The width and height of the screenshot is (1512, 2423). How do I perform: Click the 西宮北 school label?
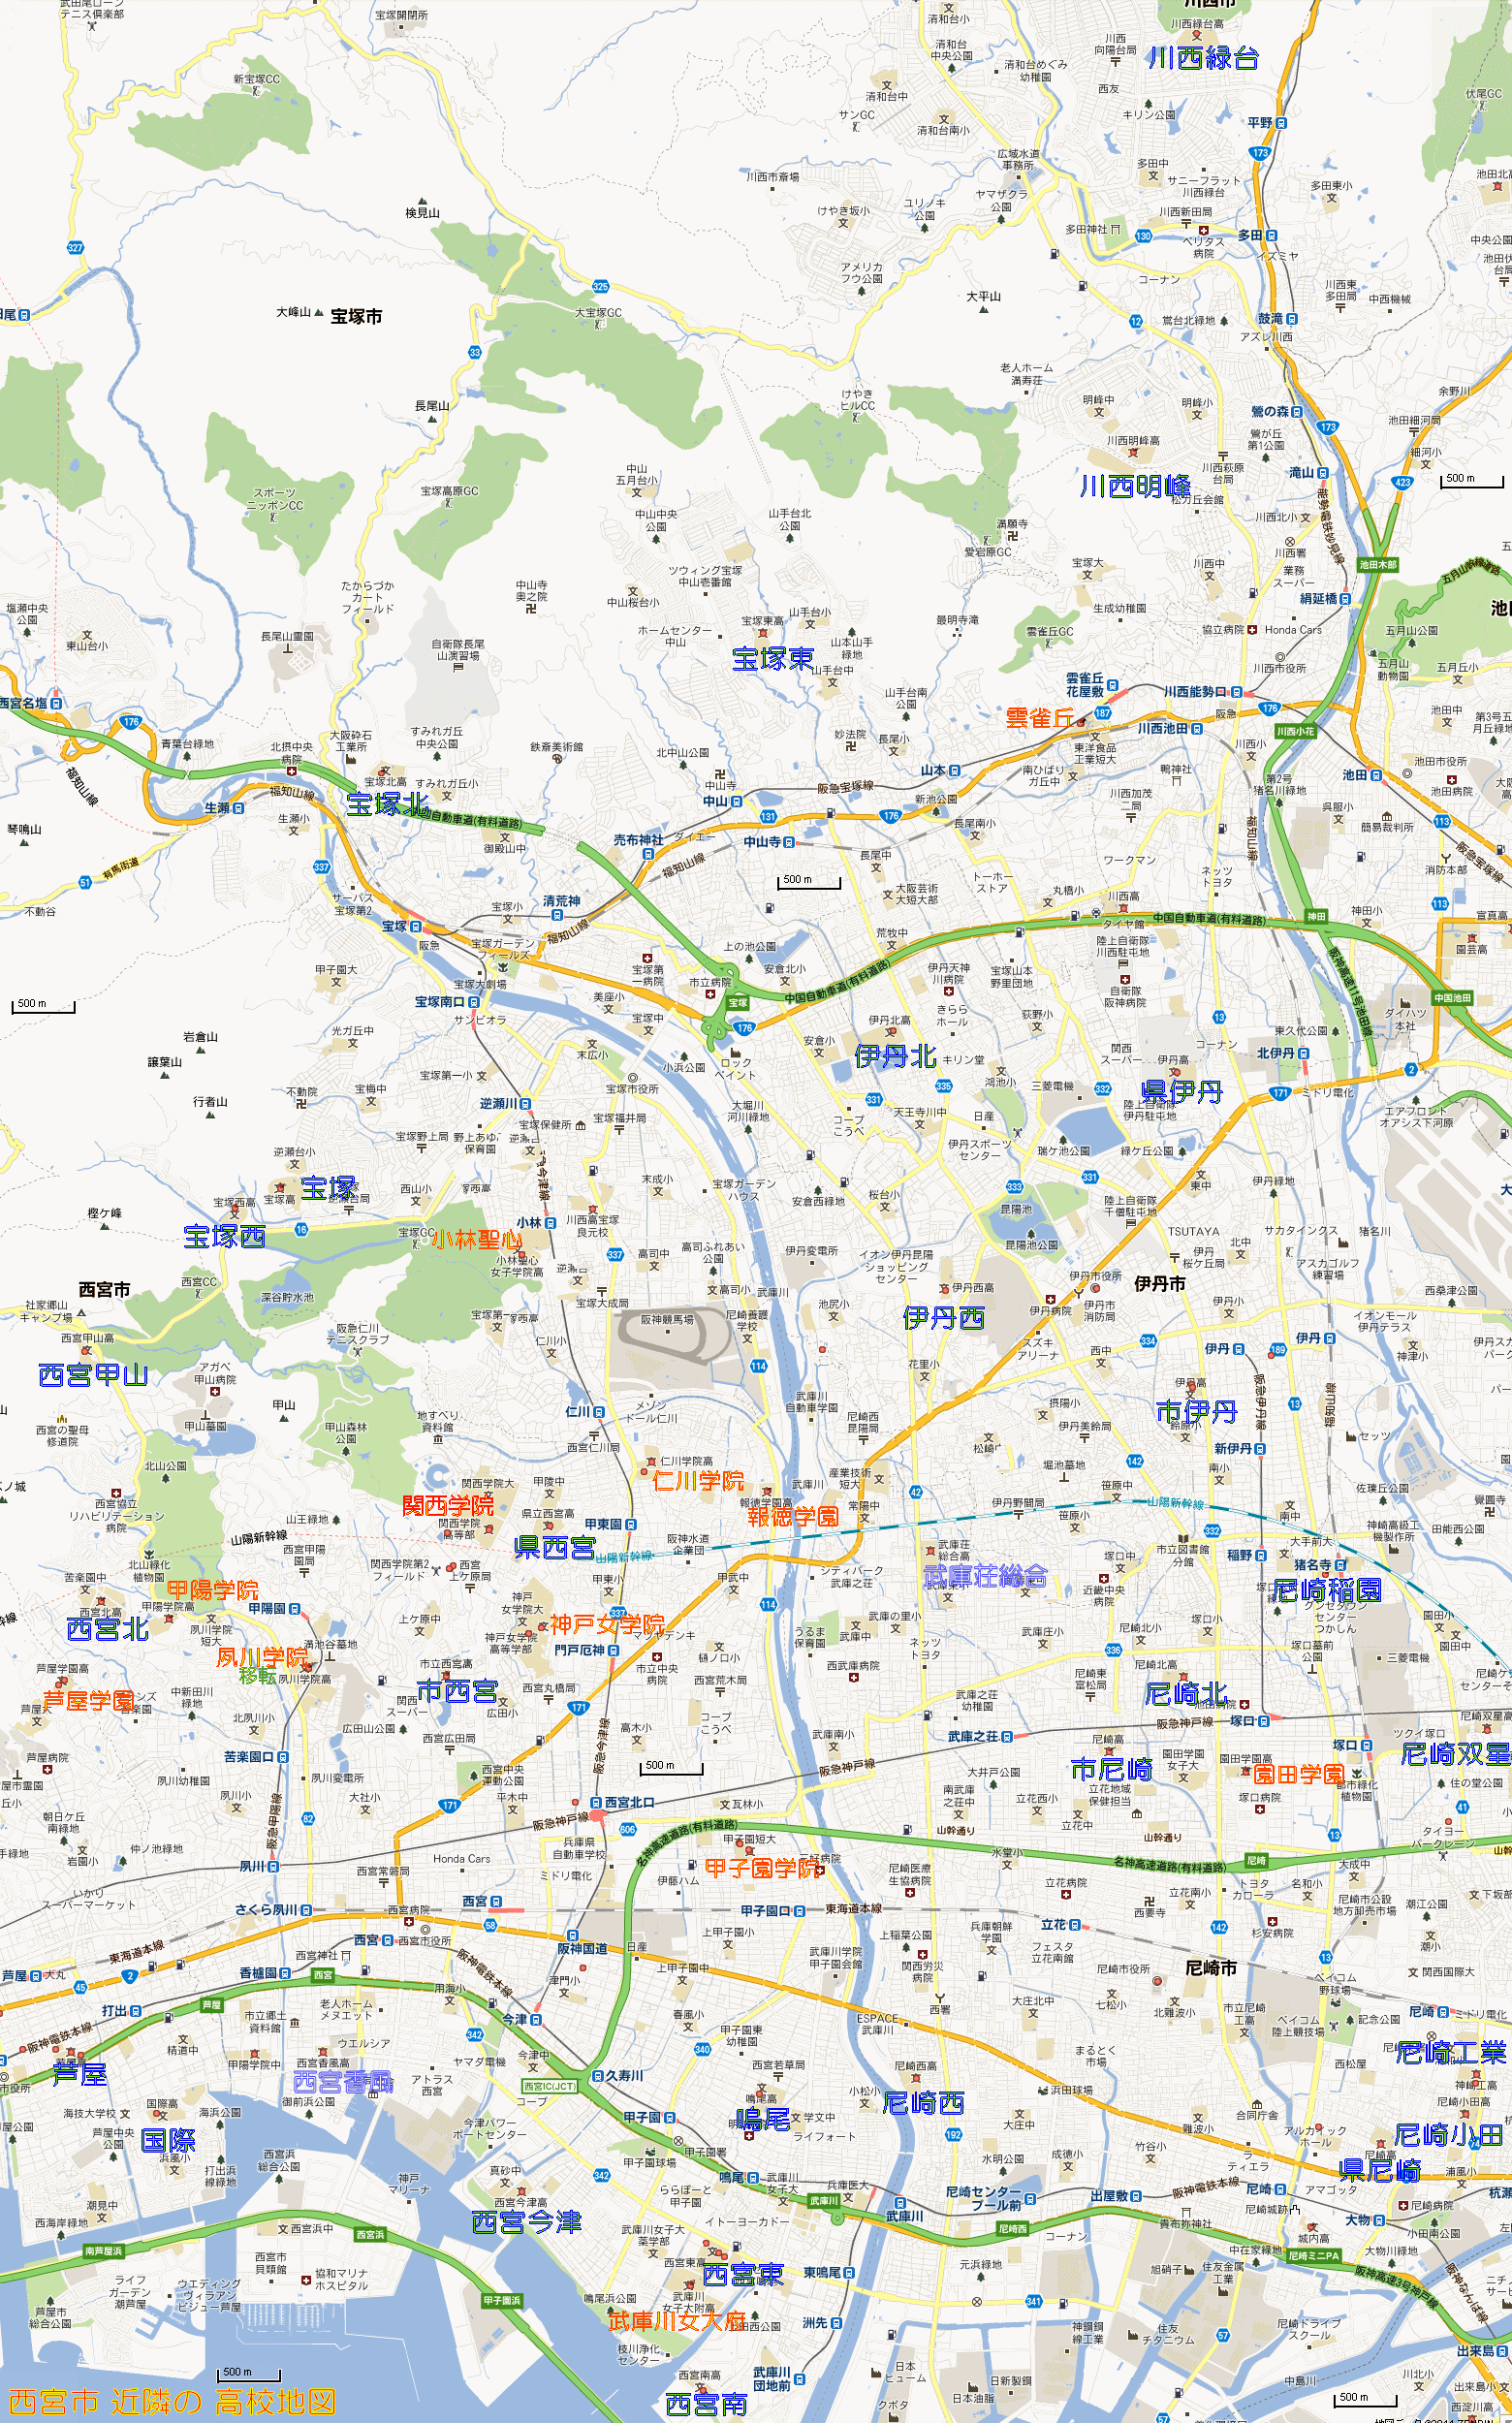click(108, 1629)
